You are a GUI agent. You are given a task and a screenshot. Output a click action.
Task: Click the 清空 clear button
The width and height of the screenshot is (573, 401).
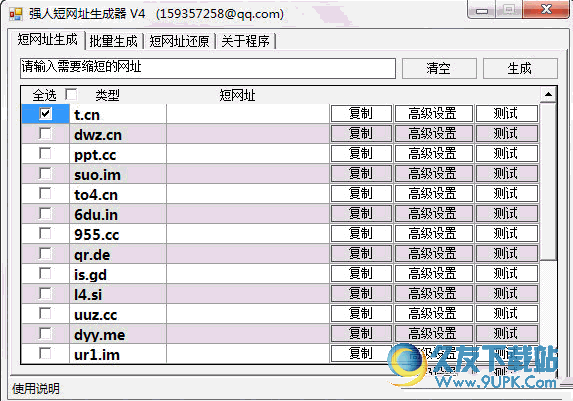(x=439, y=68)
